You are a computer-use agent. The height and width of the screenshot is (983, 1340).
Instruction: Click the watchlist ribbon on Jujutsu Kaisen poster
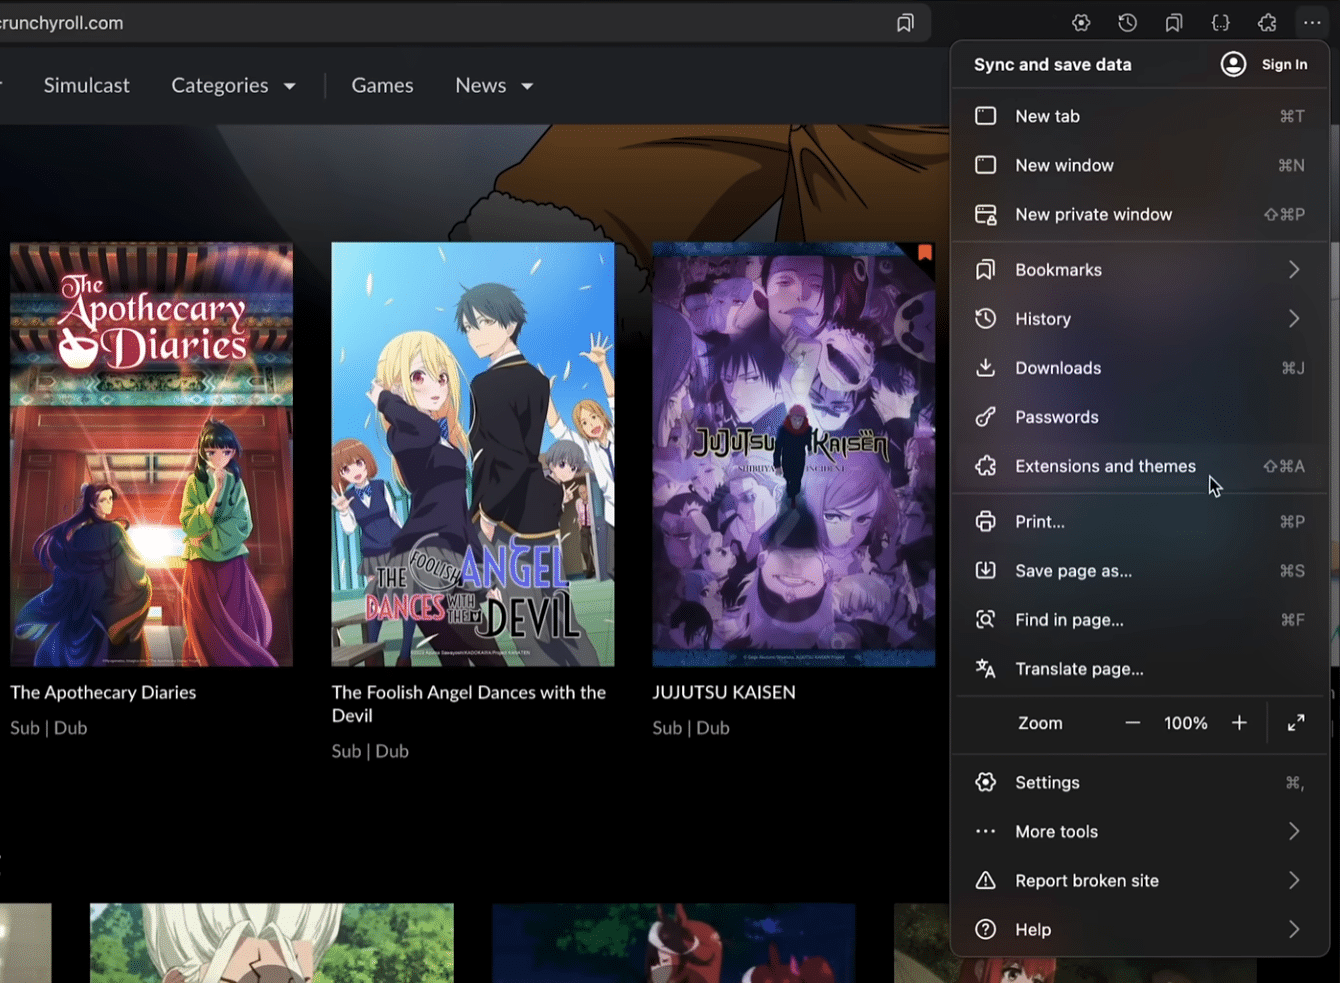tap(925, 252)
